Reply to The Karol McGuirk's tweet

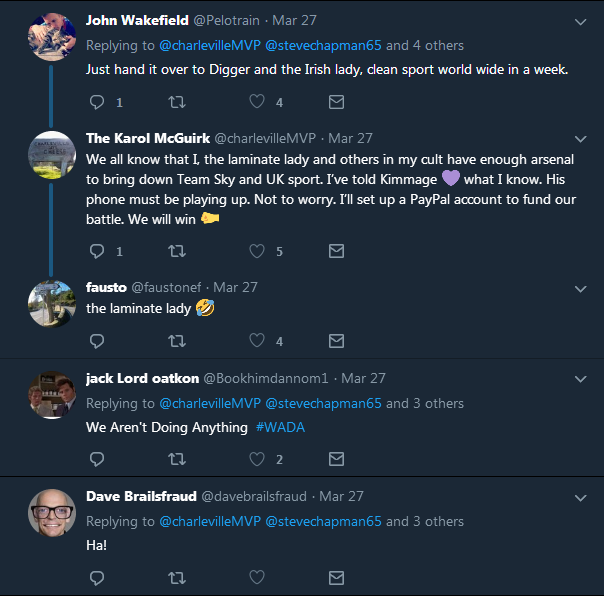[x=97, y=251]
